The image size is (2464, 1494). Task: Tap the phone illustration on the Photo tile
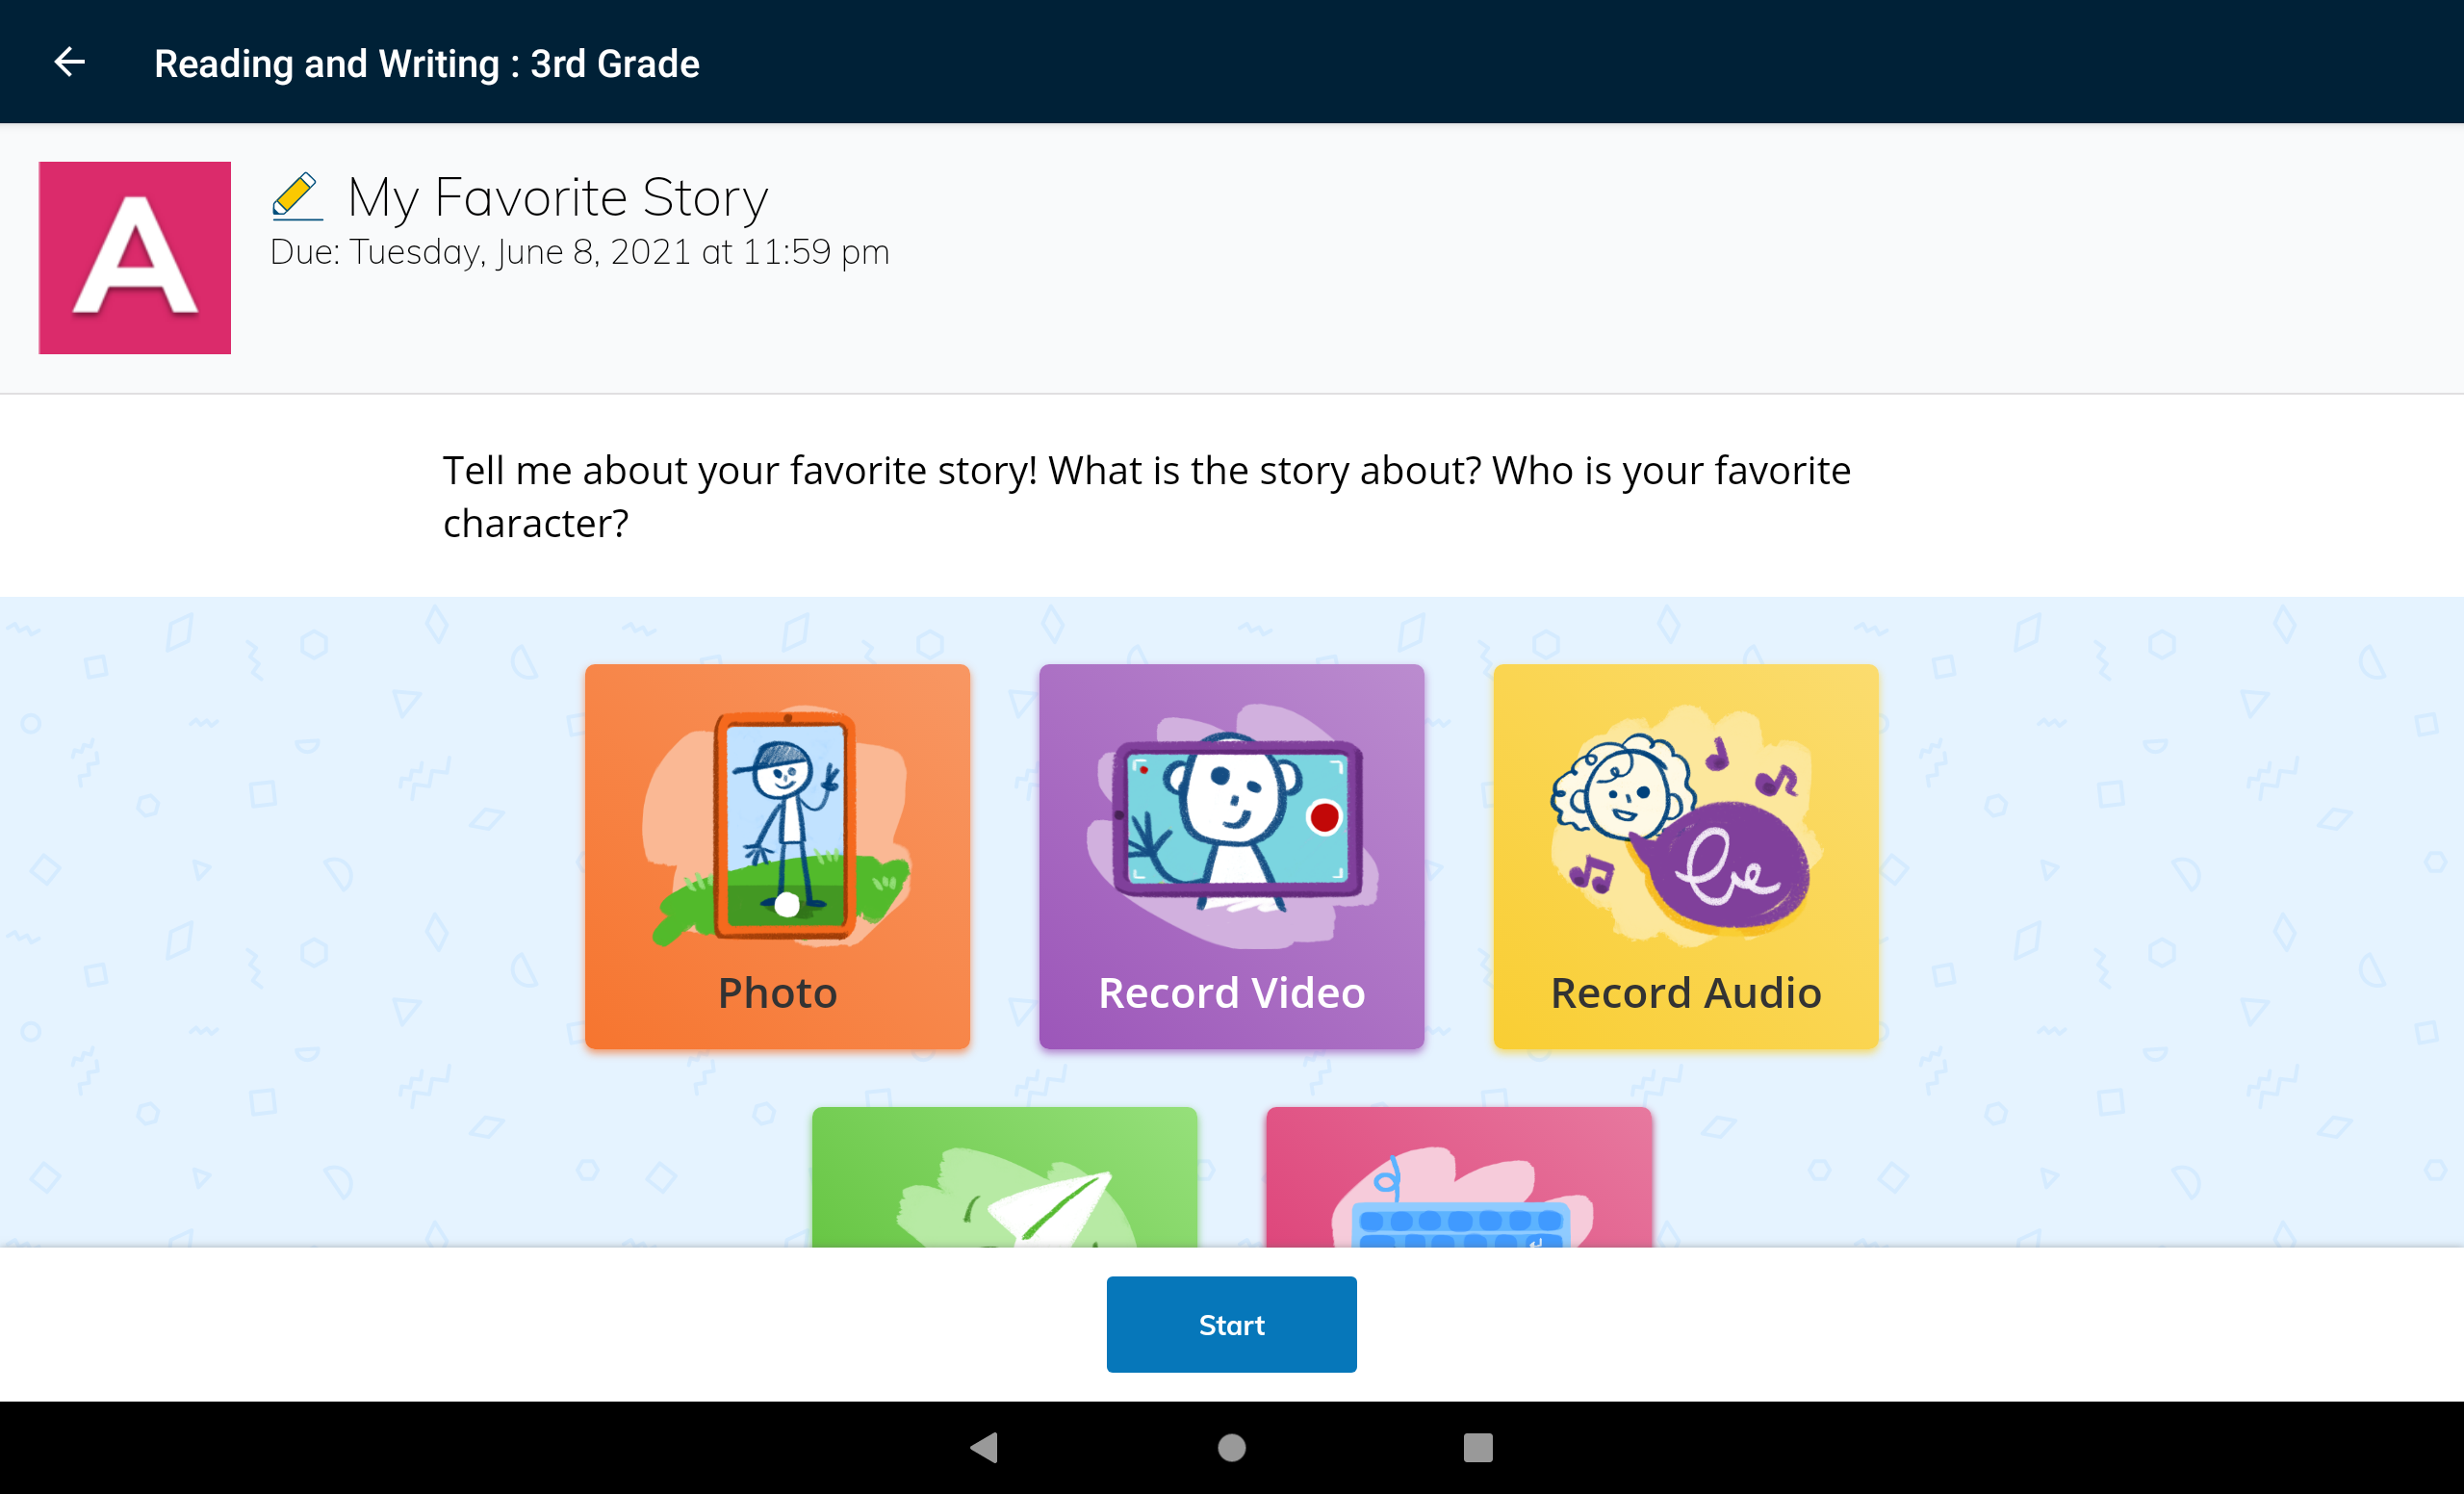[783, 826]
